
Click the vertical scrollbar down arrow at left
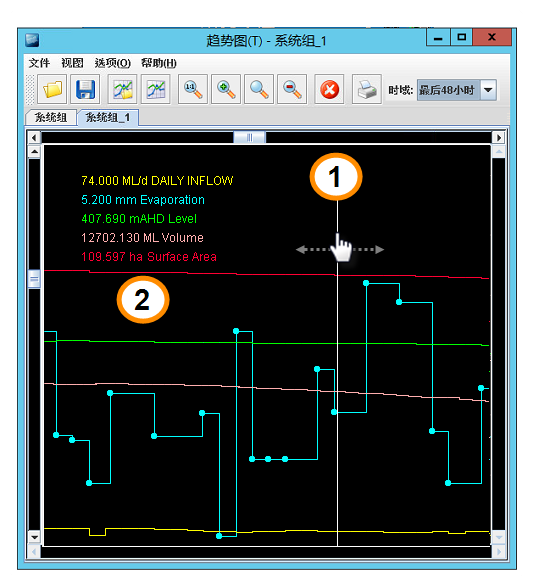click(34, 537)
